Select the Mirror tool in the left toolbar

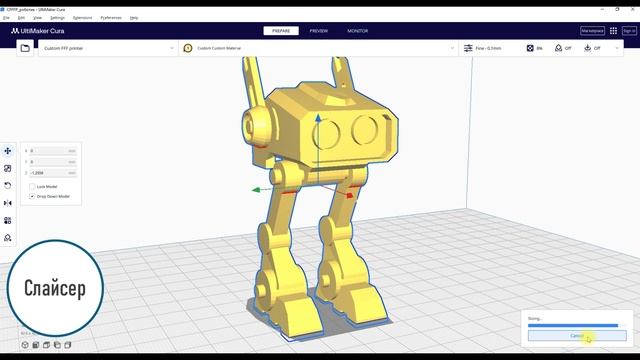(x=8, y=203)
